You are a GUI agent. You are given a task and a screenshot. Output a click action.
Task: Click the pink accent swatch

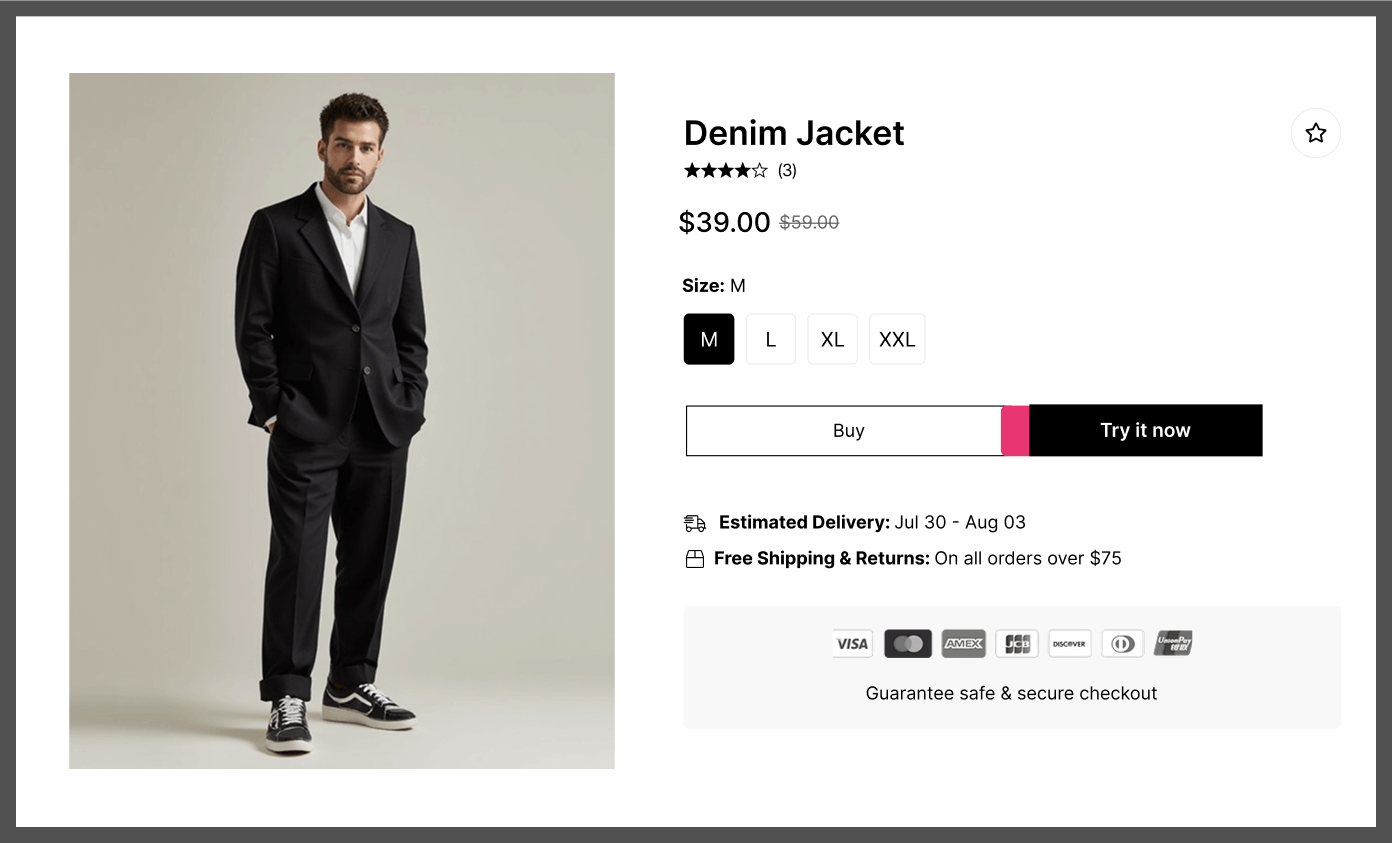(1015, 431)
